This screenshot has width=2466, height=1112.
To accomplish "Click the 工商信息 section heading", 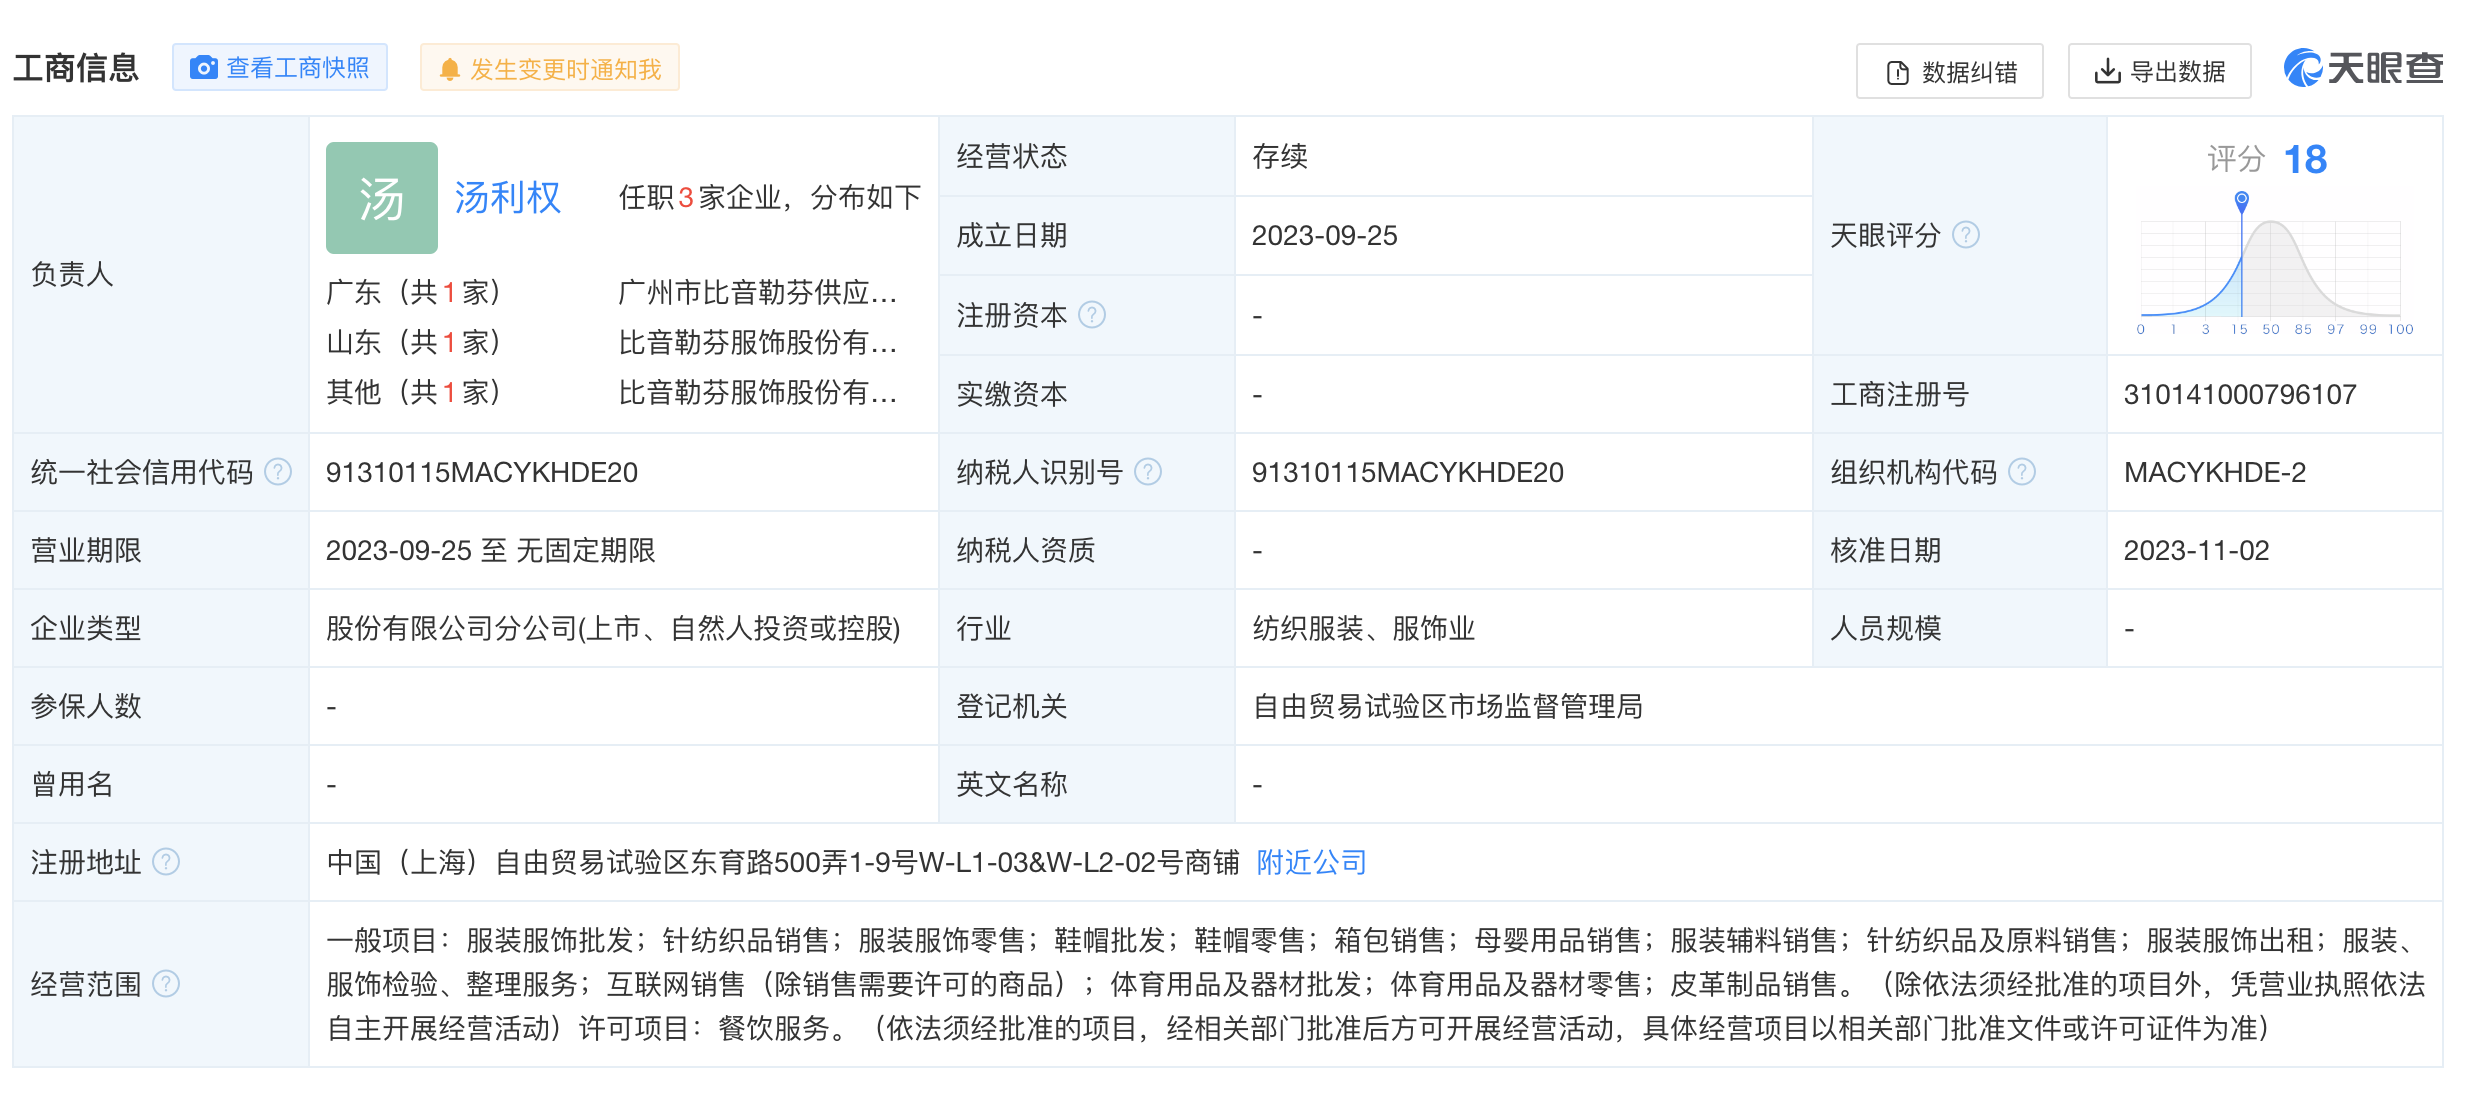I will (x=76, y=68).
